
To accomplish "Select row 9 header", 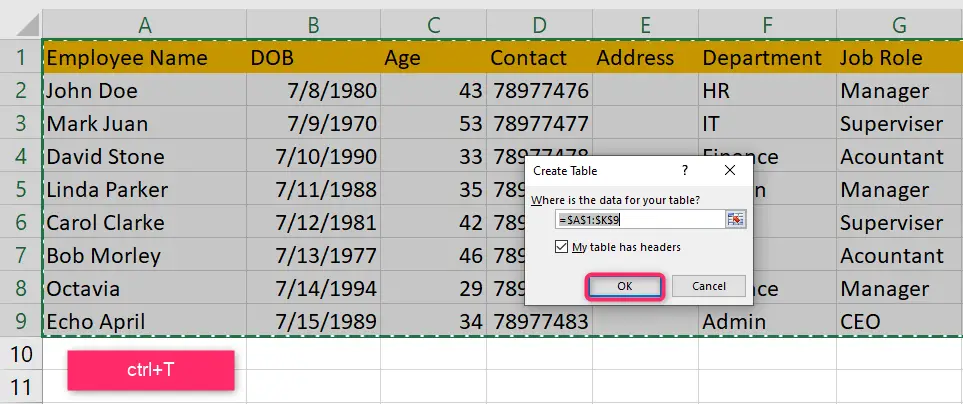I will [x=21, y=321].
